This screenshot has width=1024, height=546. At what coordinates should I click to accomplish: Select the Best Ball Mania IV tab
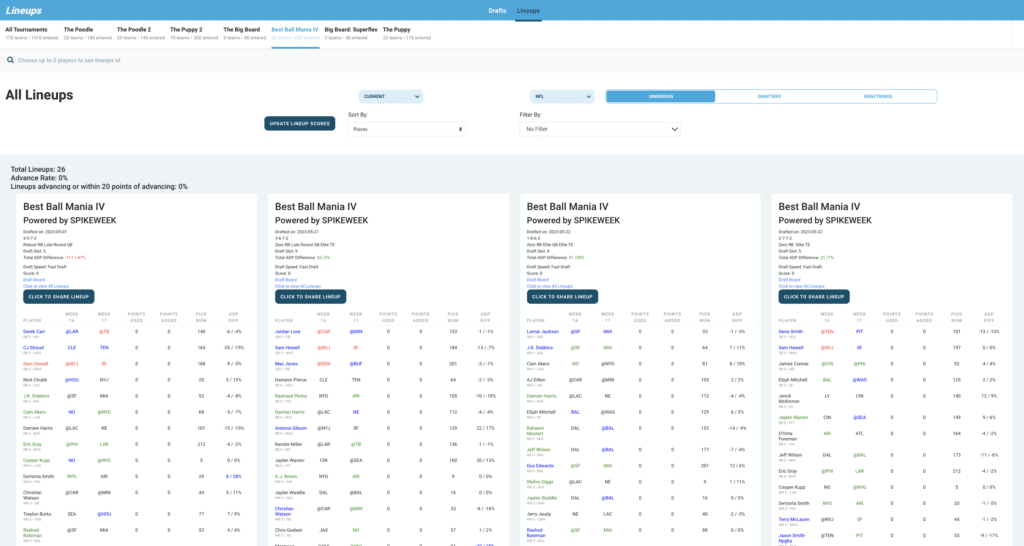click(x=295, y=33)
